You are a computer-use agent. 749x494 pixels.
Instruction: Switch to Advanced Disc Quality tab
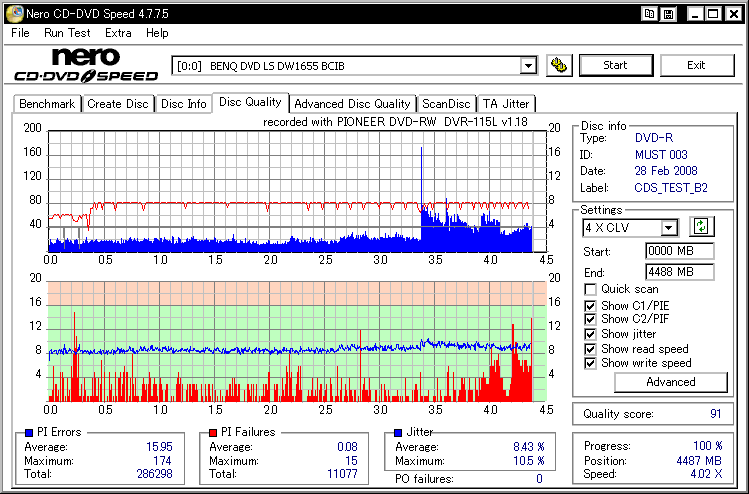[x=352, y=104]
